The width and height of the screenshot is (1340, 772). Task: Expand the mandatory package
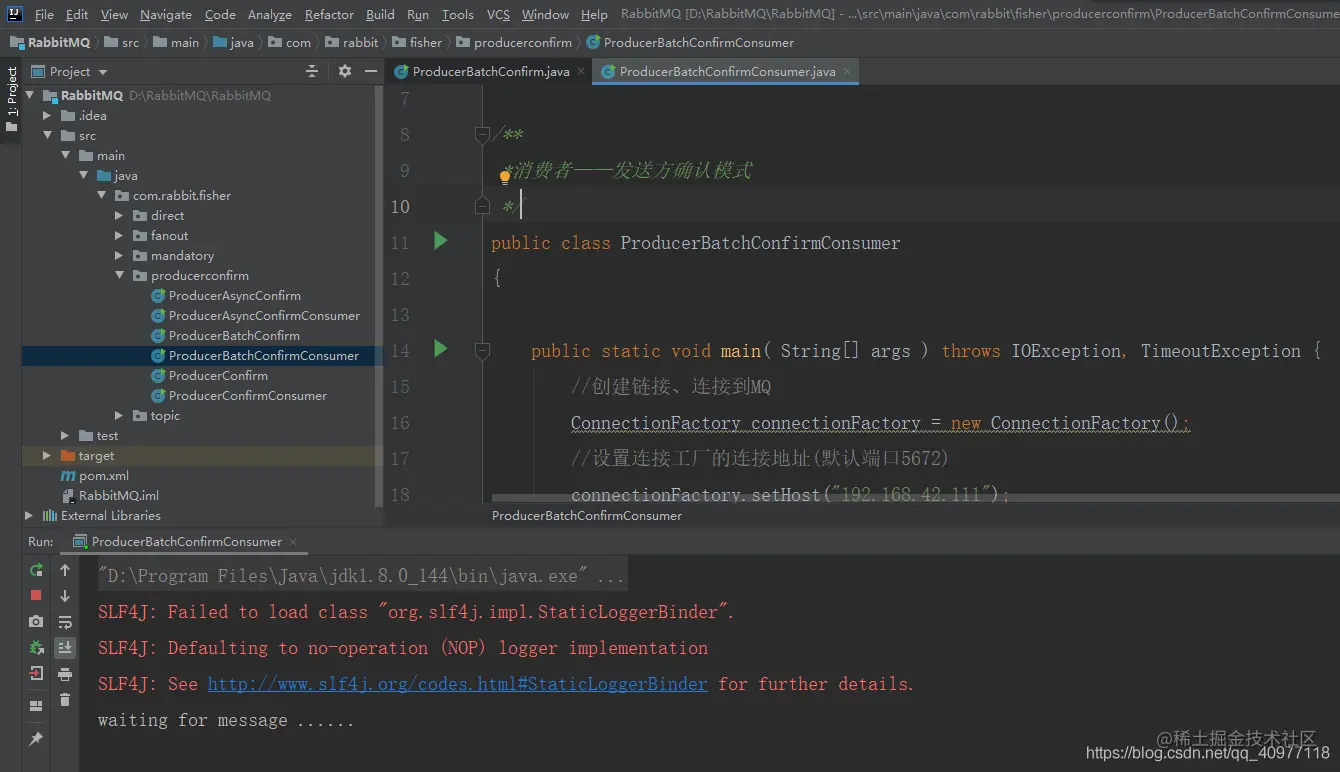click(119, 256)
